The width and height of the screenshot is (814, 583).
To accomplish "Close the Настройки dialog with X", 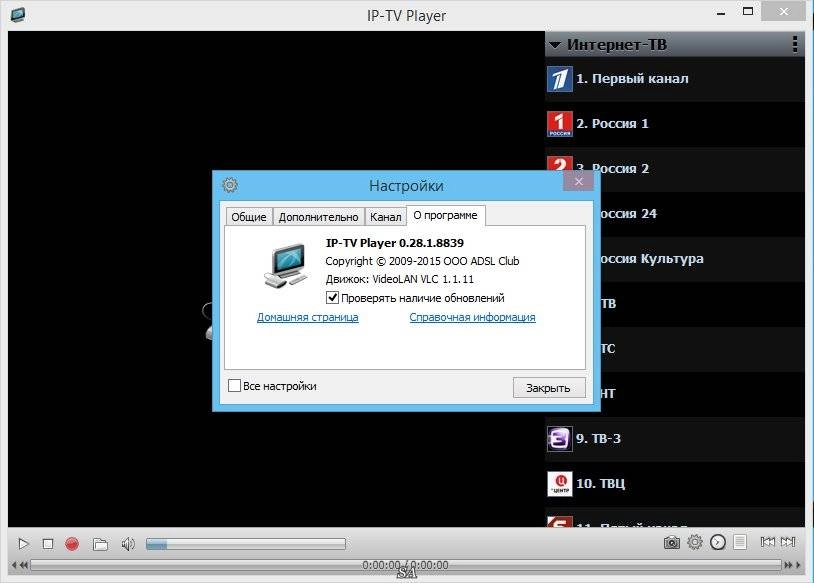I will click(x=578, y=181).
